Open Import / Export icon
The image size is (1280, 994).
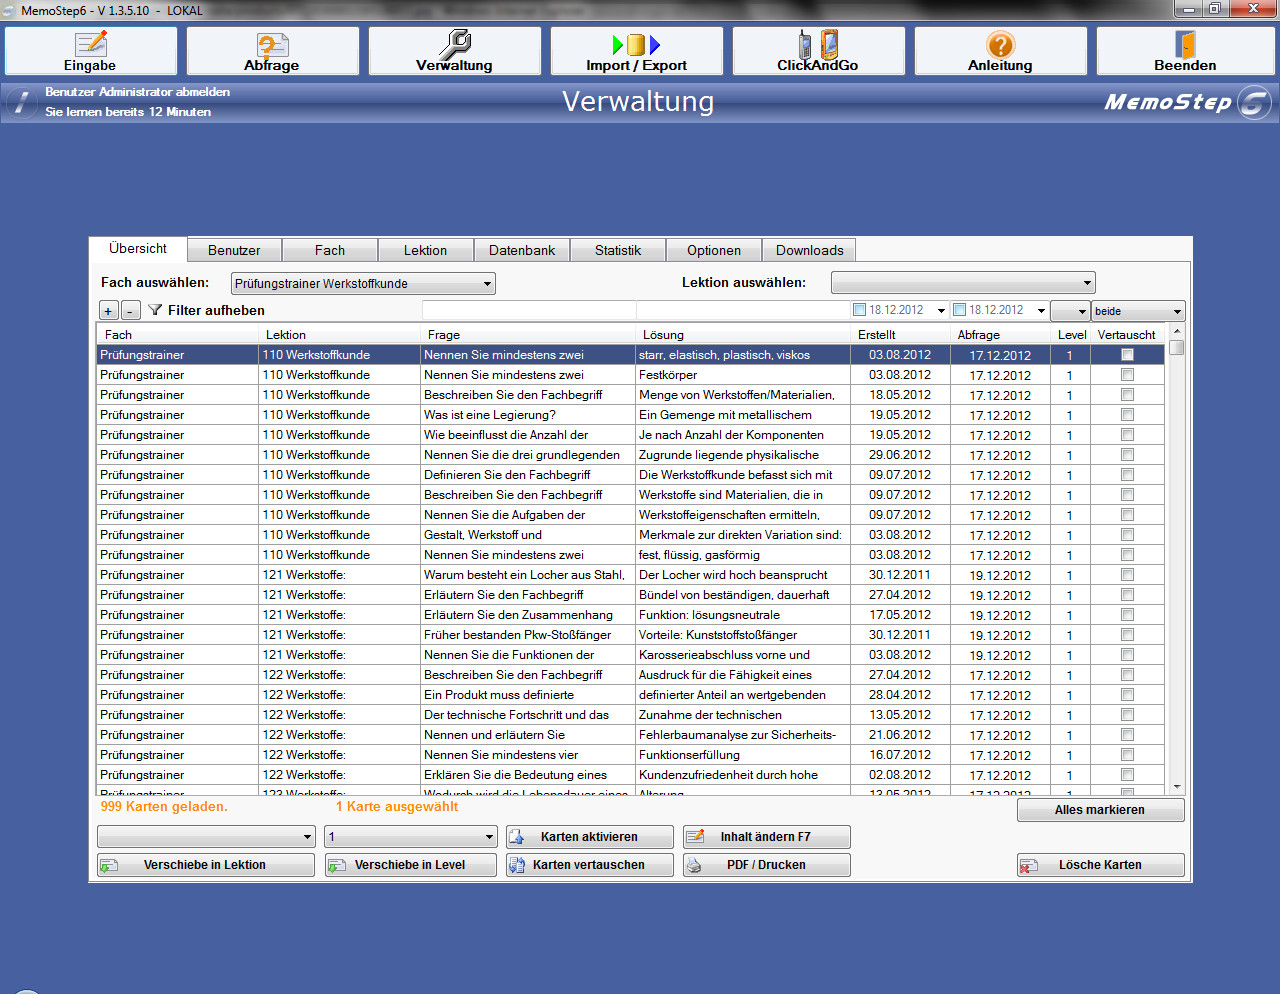pos(636,44)
